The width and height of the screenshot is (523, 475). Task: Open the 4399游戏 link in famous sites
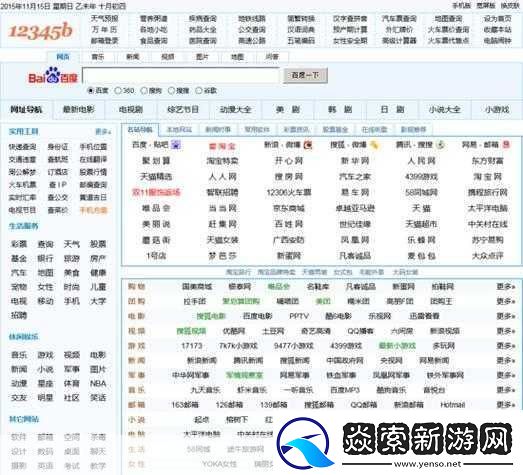point(421,176)
